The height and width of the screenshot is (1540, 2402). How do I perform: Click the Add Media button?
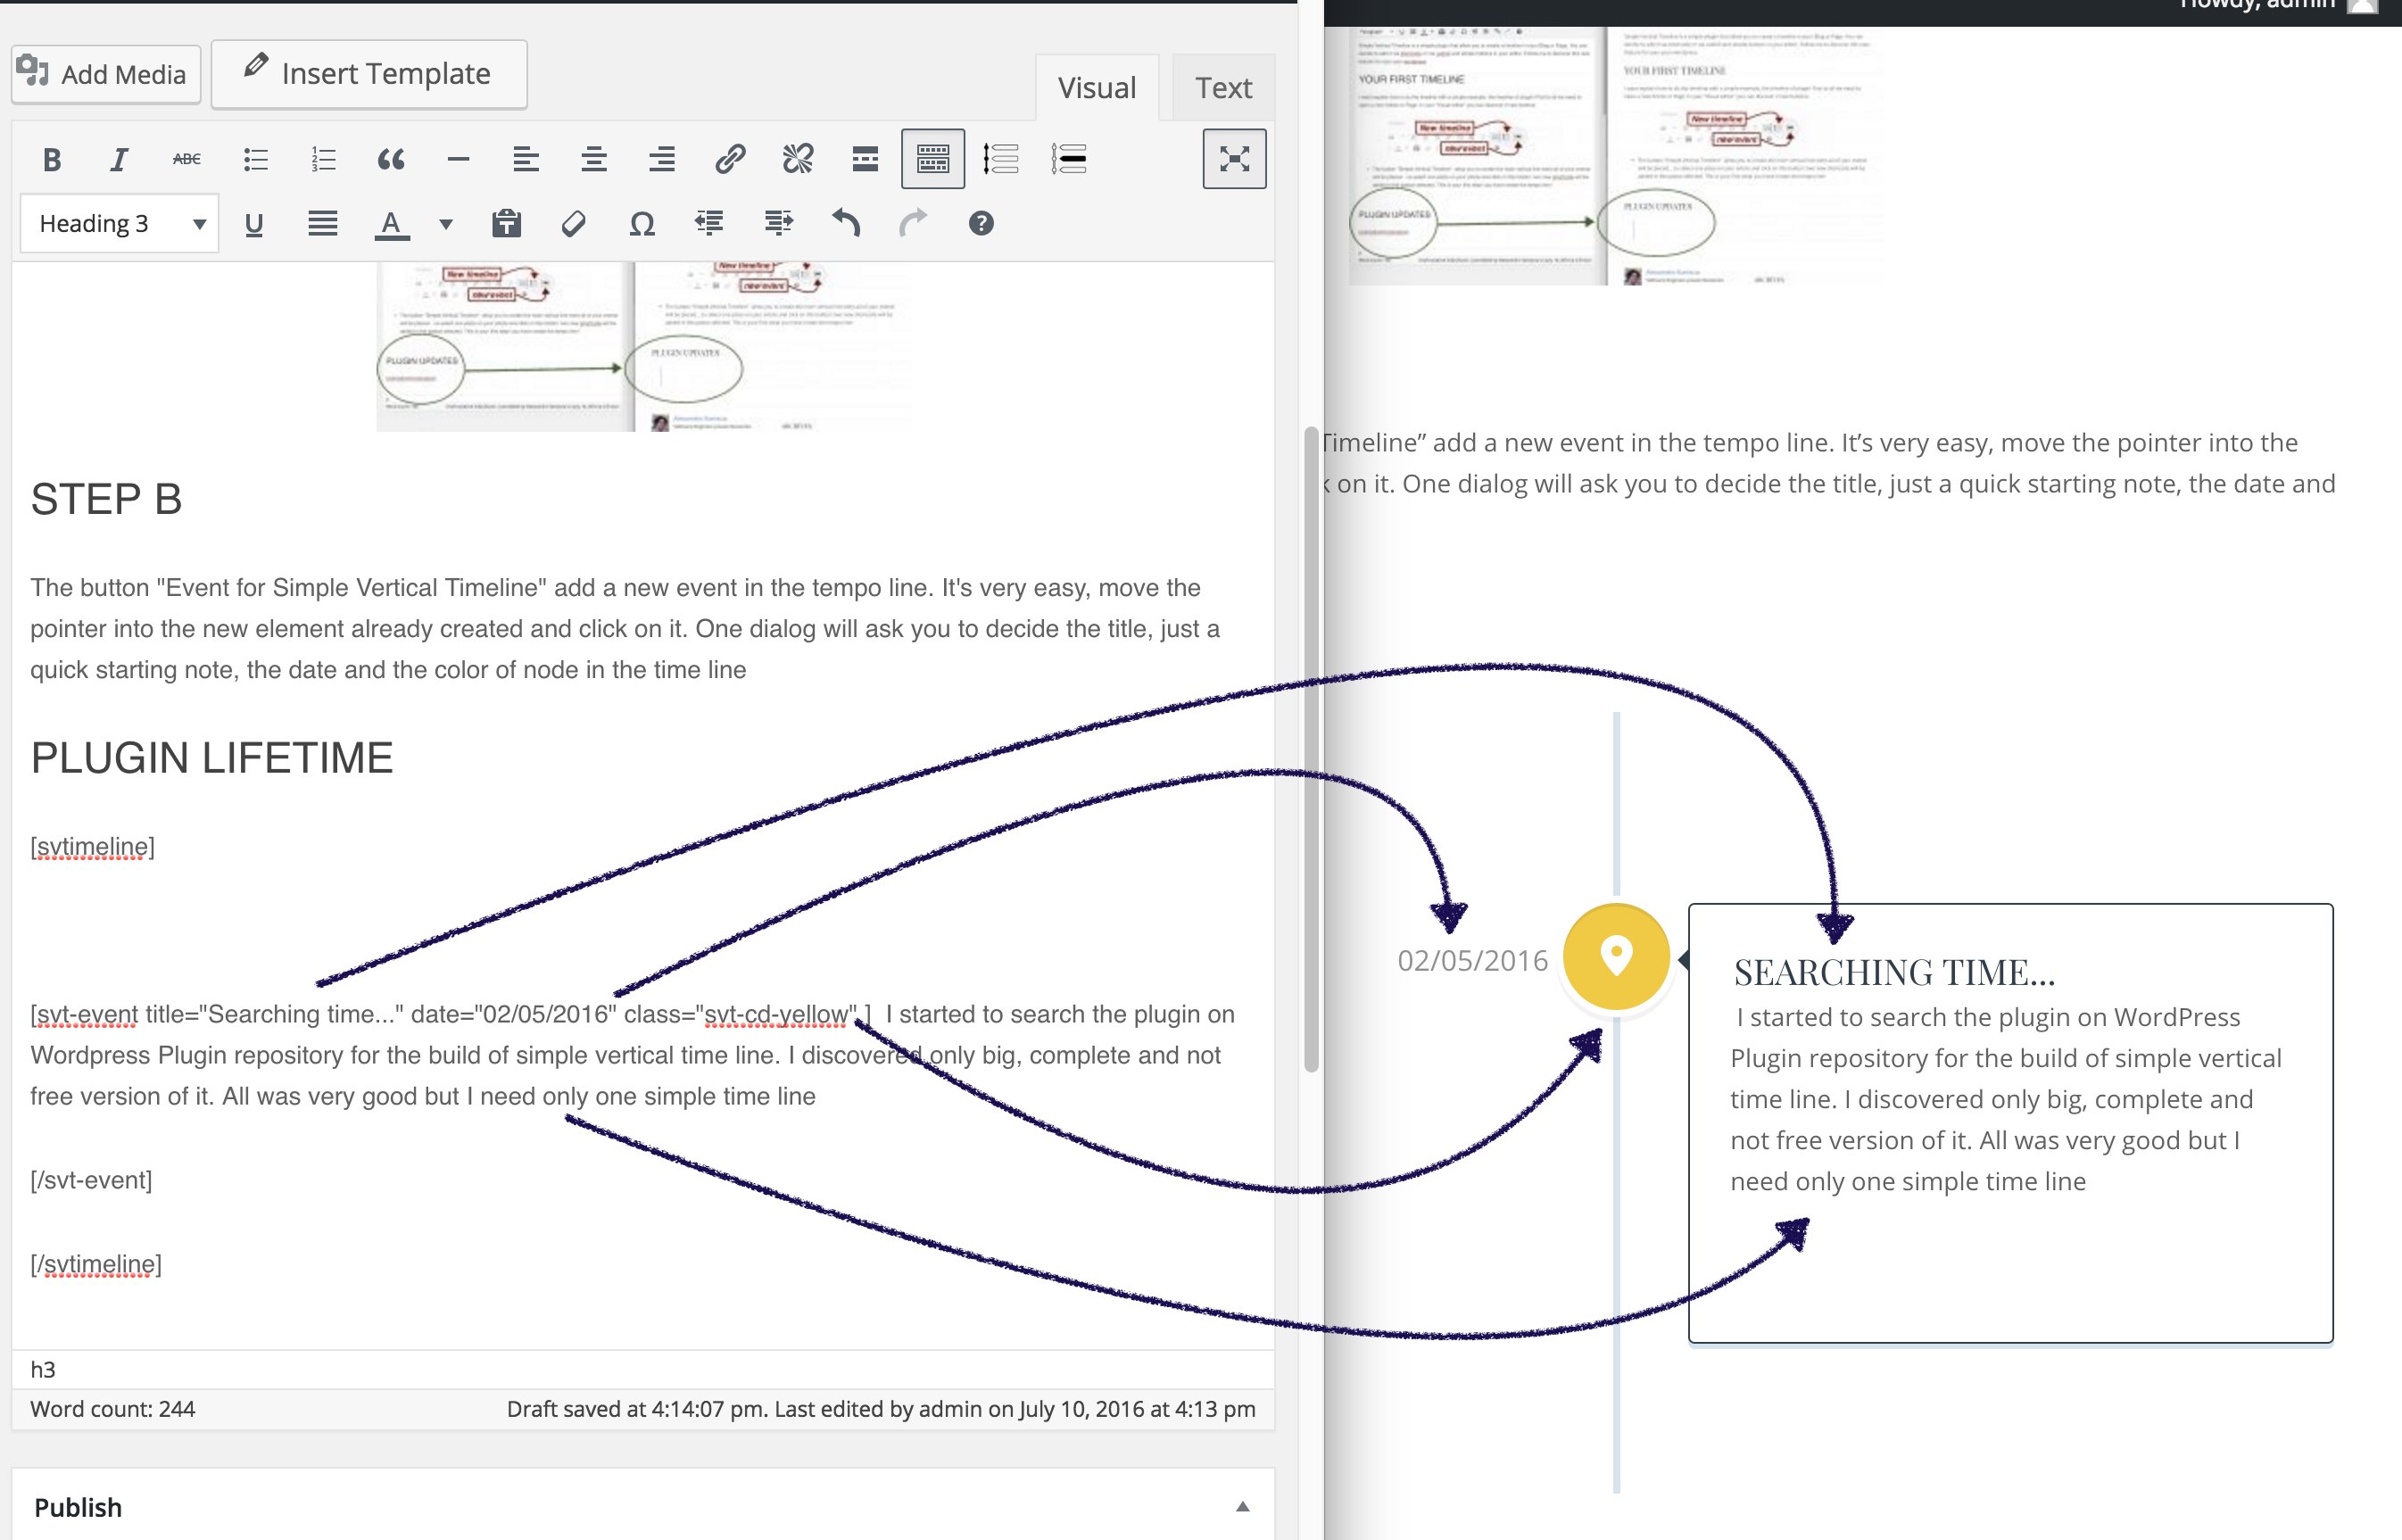pyautogui.click(x=104, y=71)
